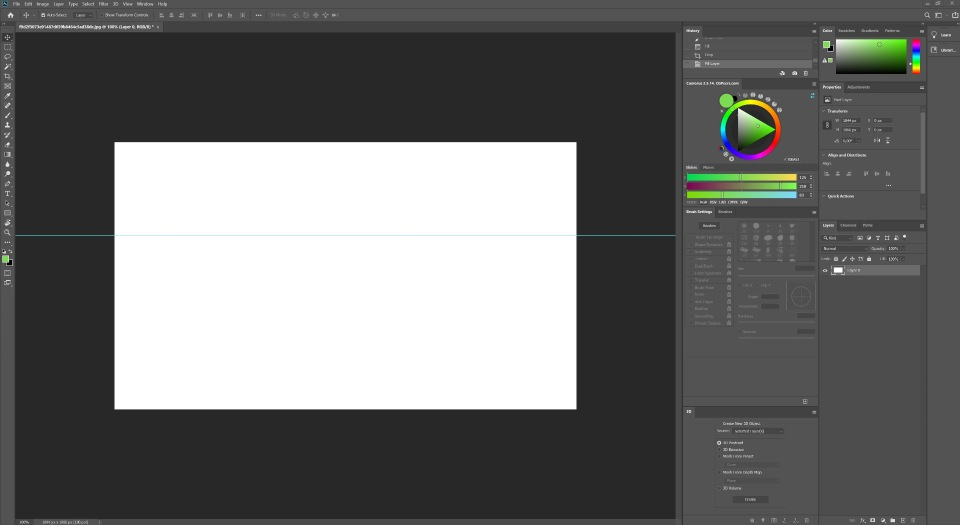Select the Lasso tool
Viewport: 960px width, 525px height.
point(7,57)
